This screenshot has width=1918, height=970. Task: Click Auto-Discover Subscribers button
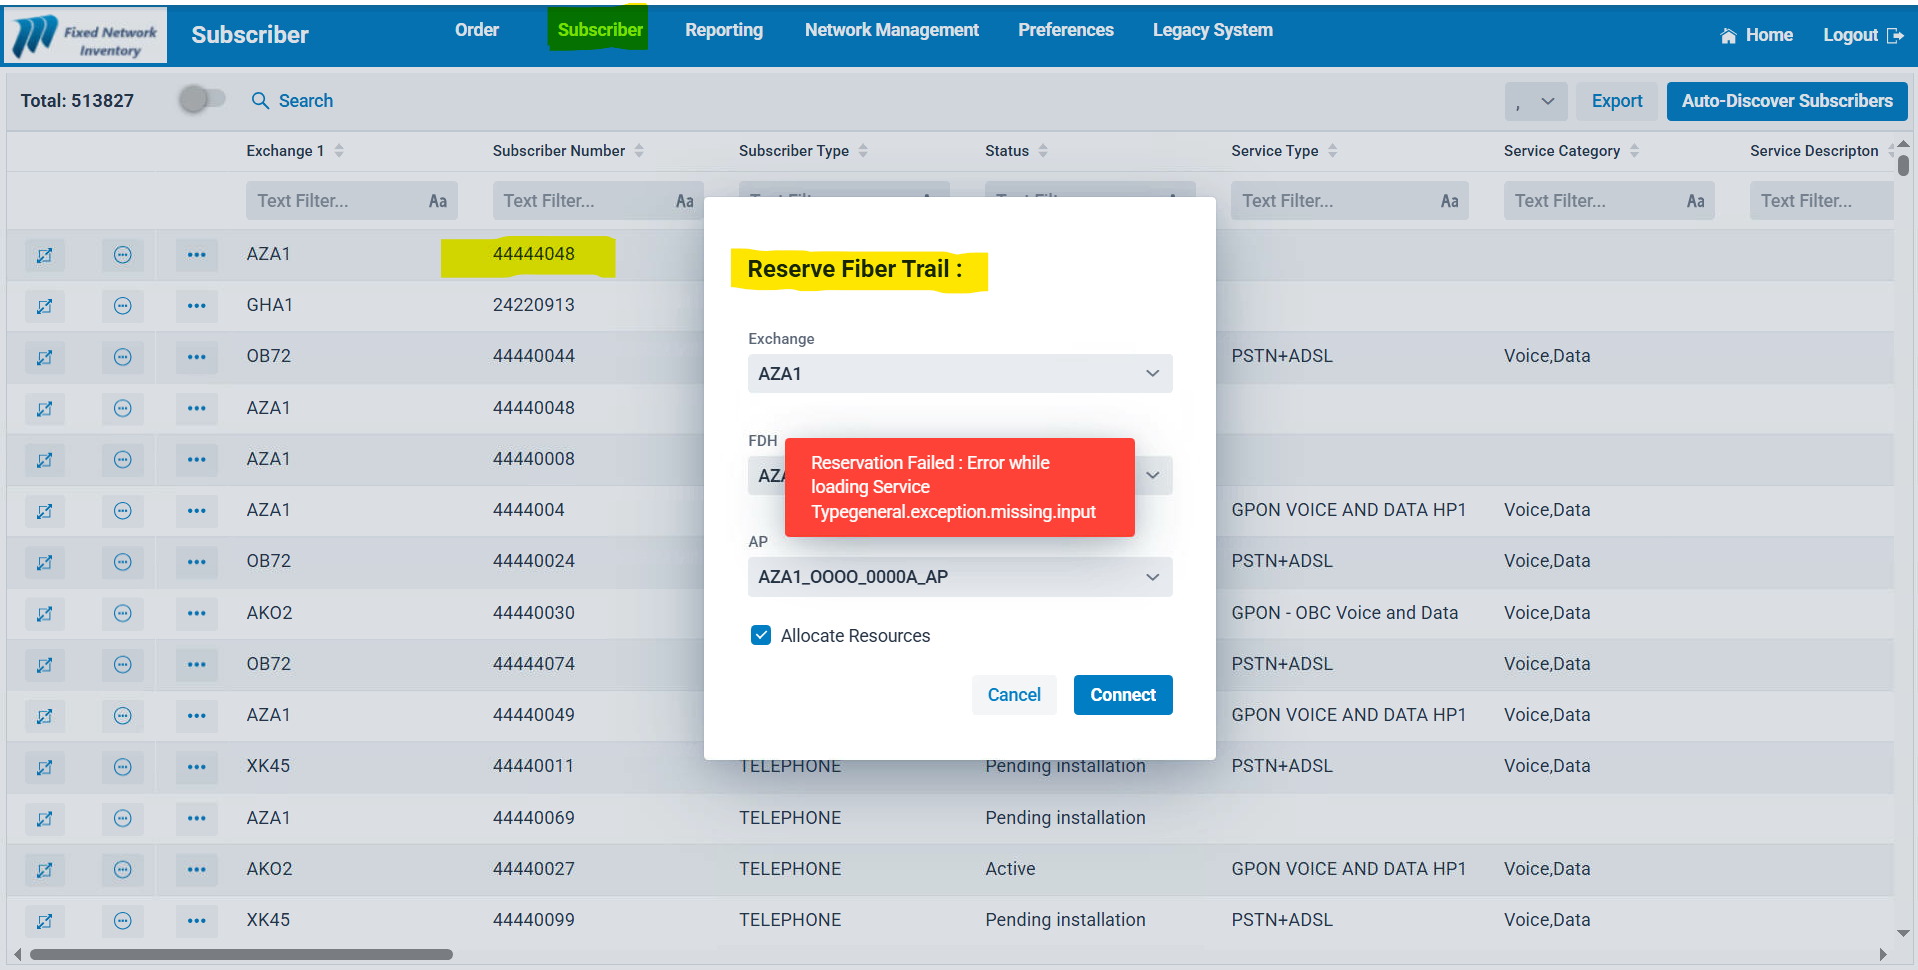(x=1786, y=101)
